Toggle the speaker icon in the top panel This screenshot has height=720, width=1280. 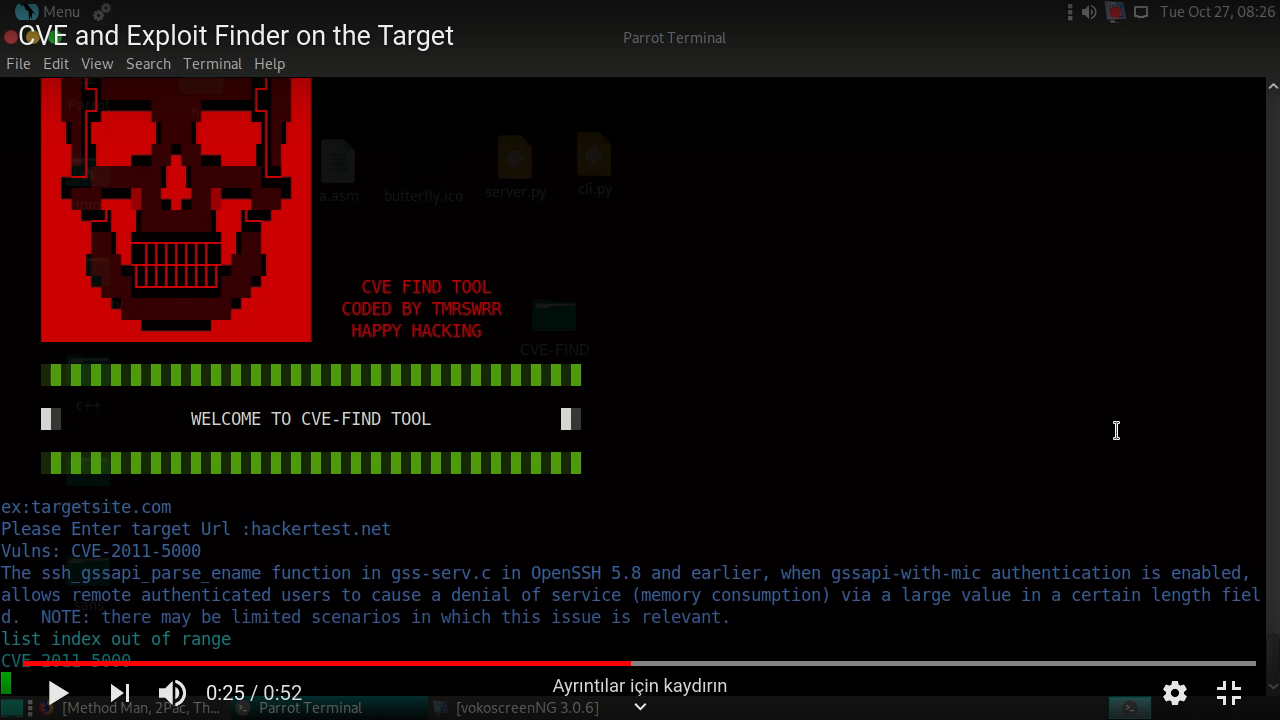point(1089,11)
